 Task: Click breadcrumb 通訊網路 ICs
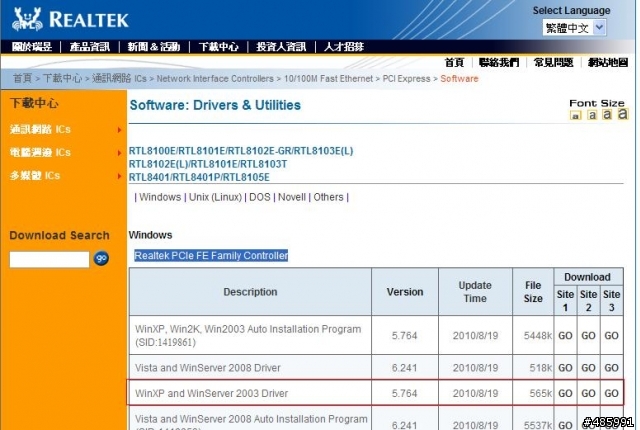pyautogui.click(x=119, y=78)
